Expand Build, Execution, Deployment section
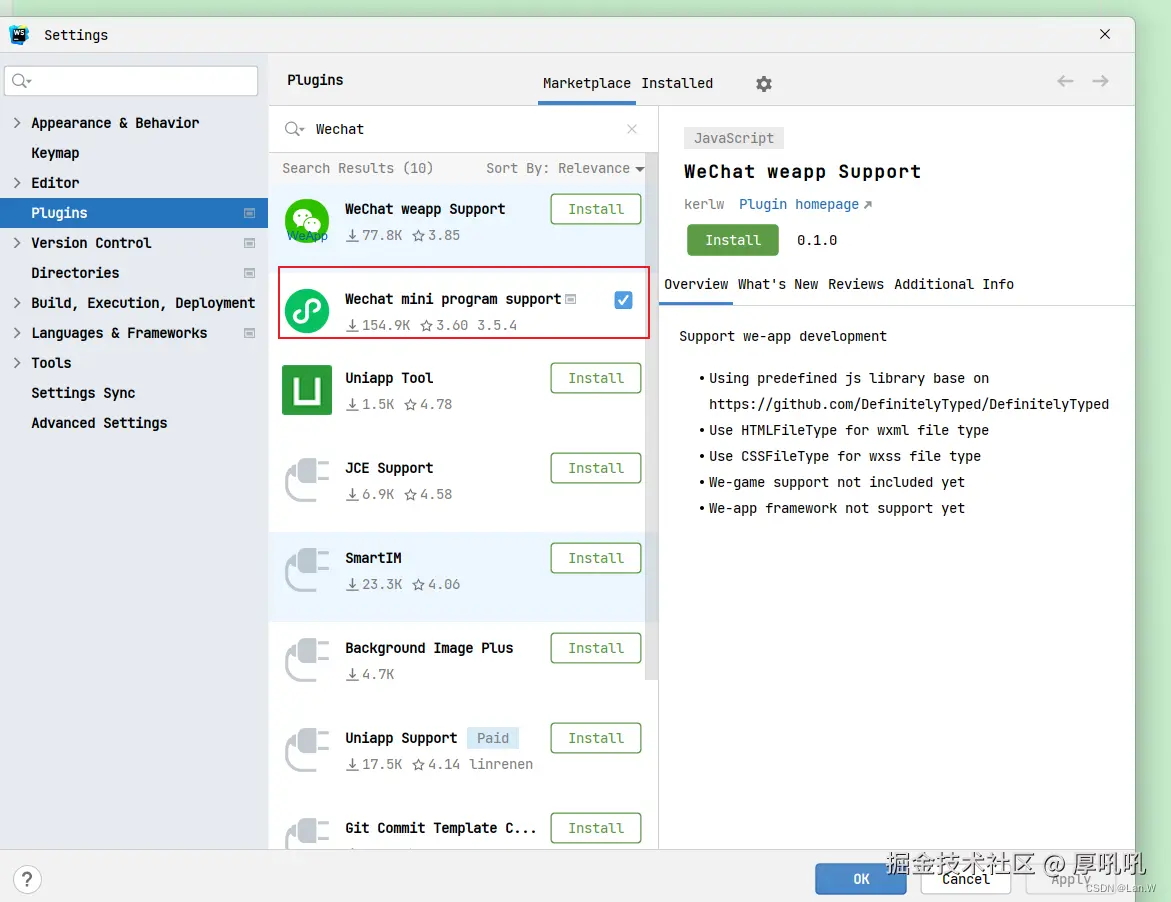This screenshot has width=1171, height=902. 16,302
